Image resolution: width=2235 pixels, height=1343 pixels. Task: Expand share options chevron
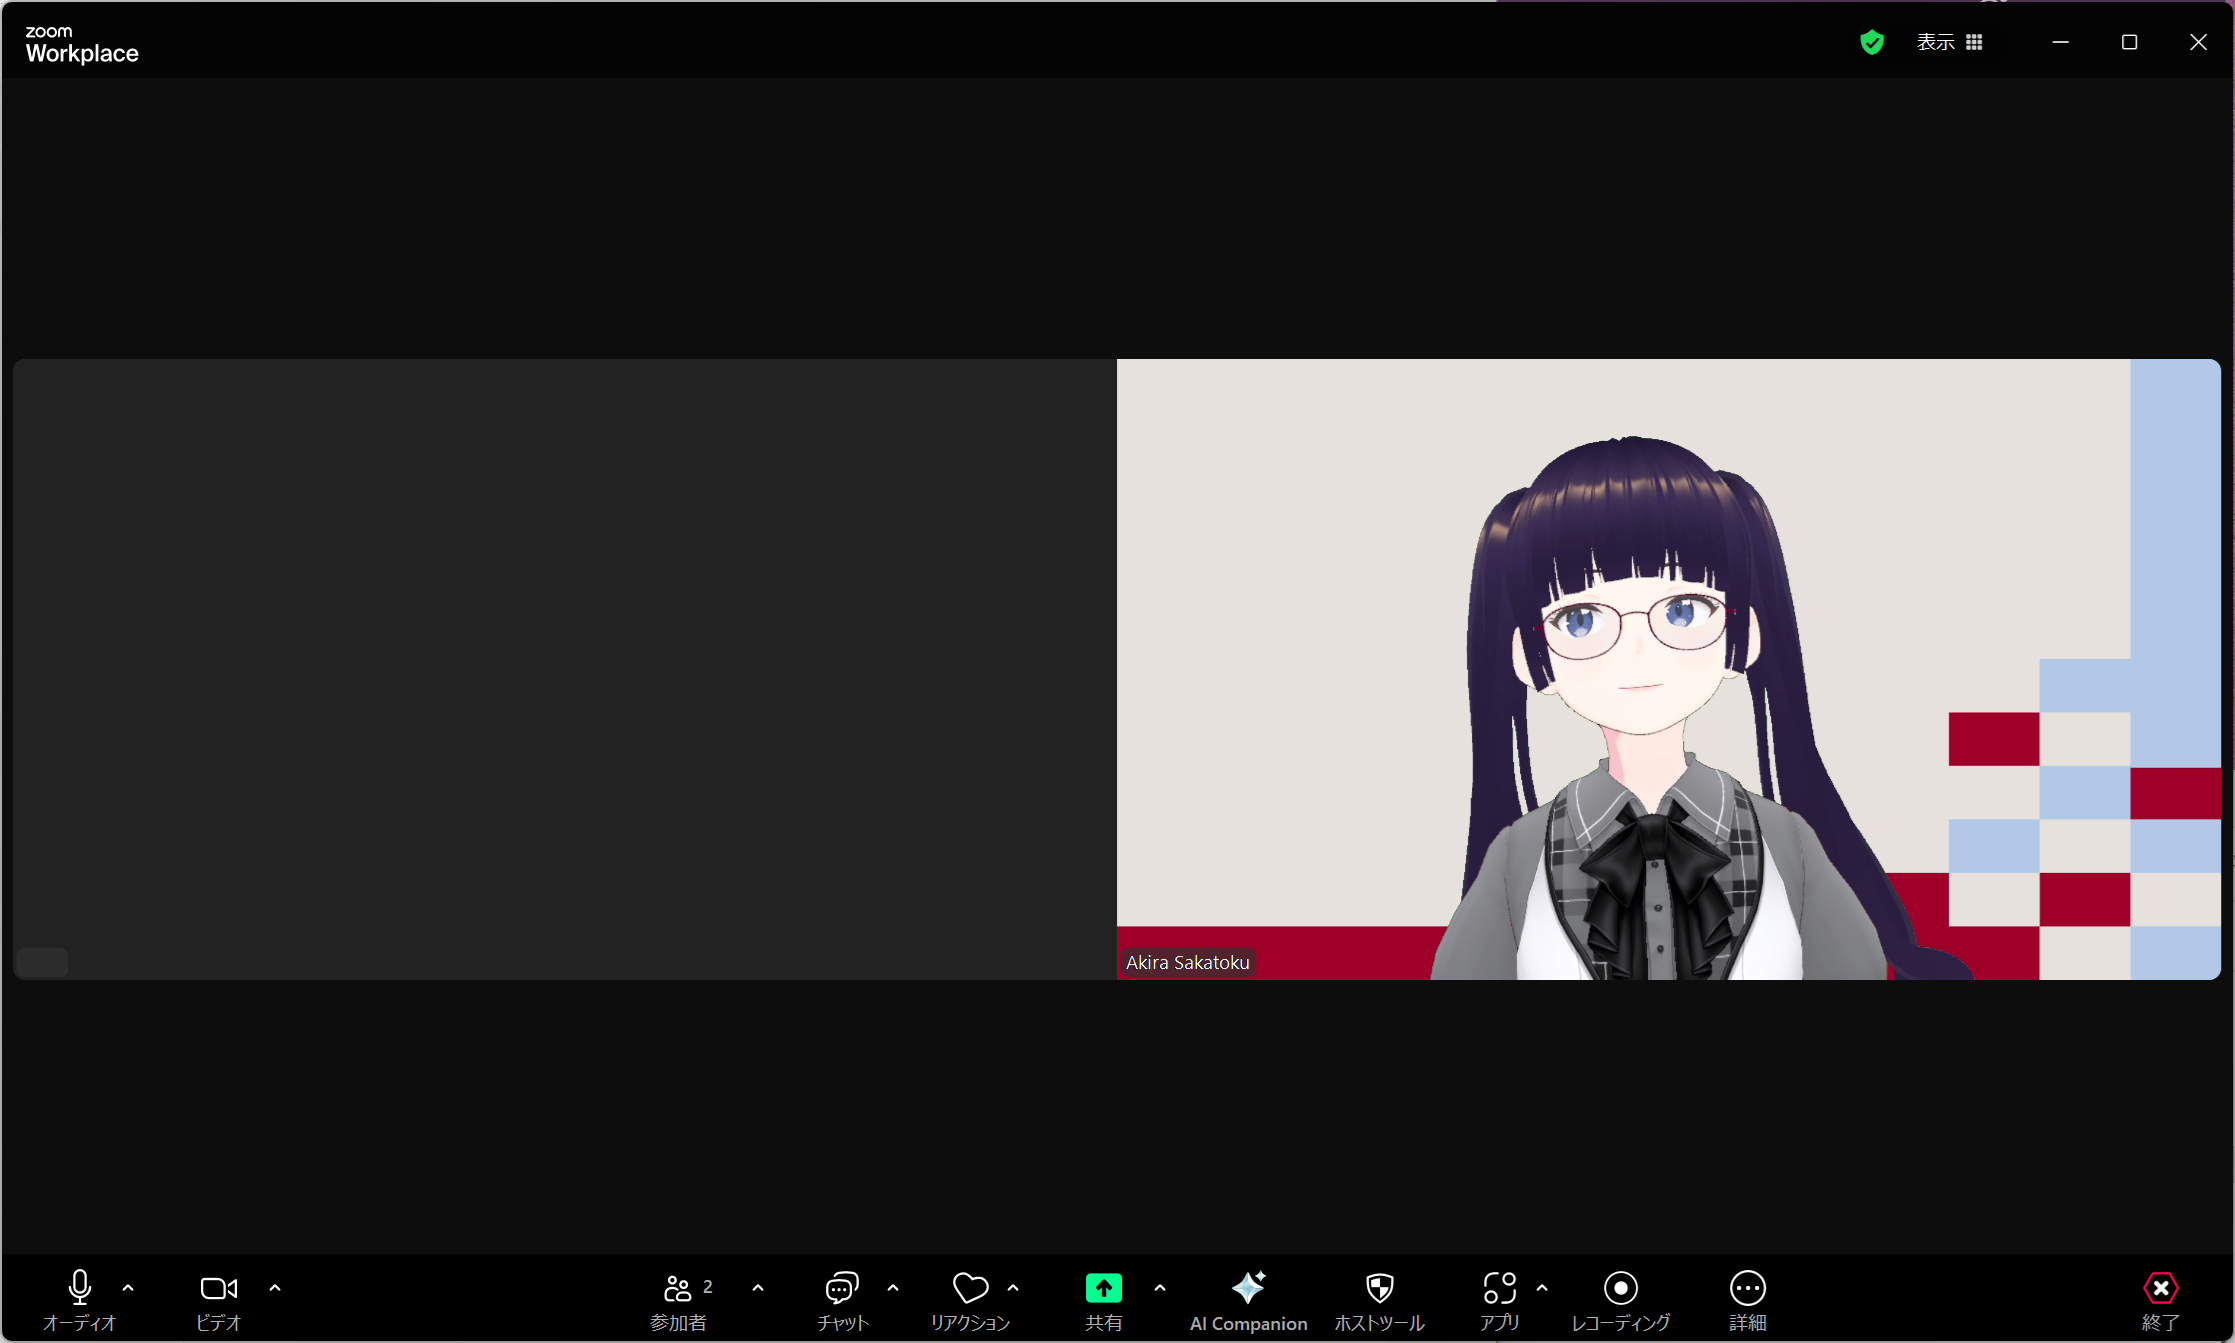(1160, 1288)
